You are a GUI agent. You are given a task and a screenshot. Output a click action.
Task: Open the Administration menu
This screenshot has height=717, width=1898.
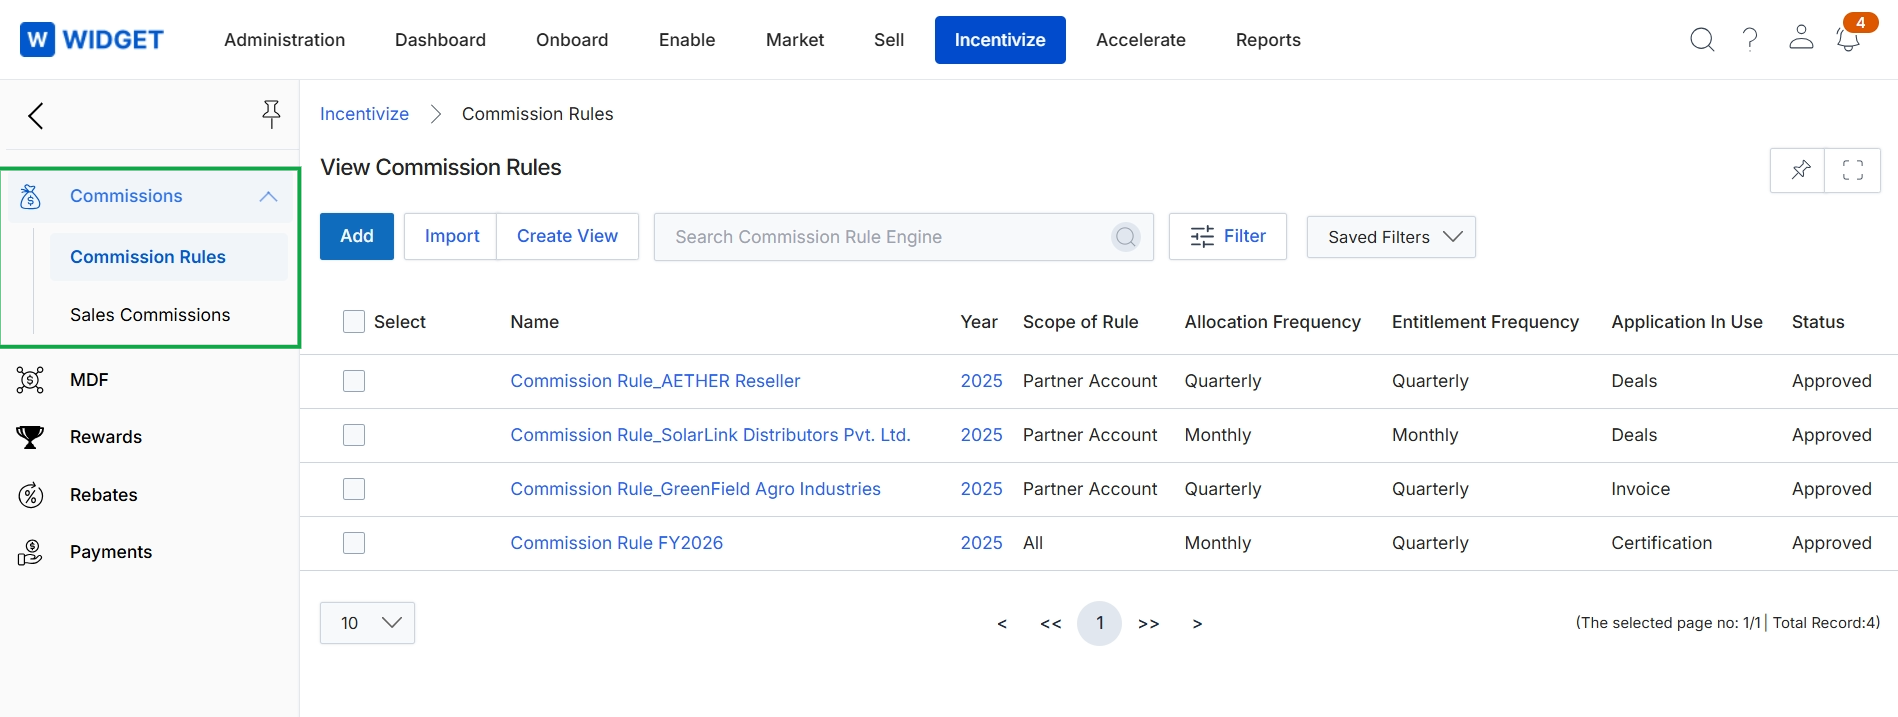click(285, 40)
